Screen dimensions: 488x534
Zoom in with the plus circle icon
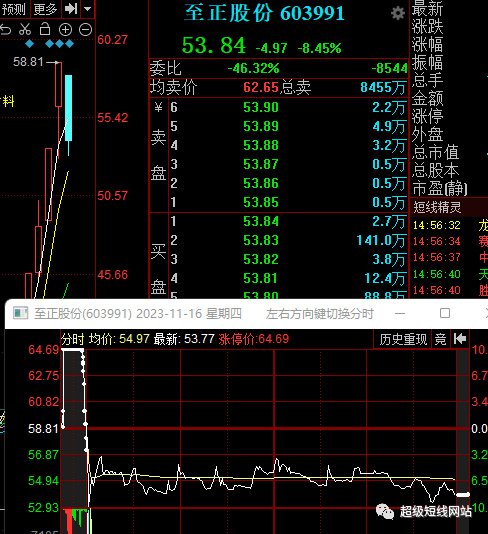[65, 30]
